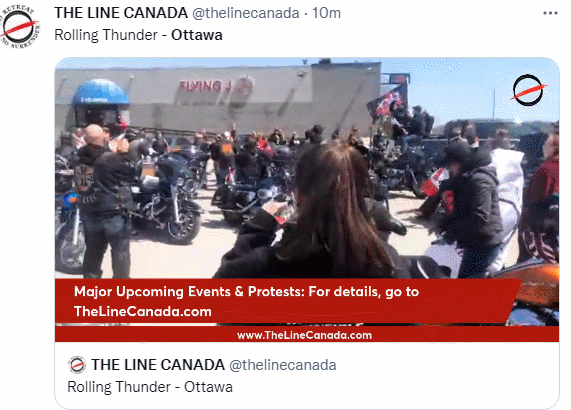Open quoted tweet's THE LINE CANADA name
The height and width of the screenshot is (410, 571).
tap(158, 365)
